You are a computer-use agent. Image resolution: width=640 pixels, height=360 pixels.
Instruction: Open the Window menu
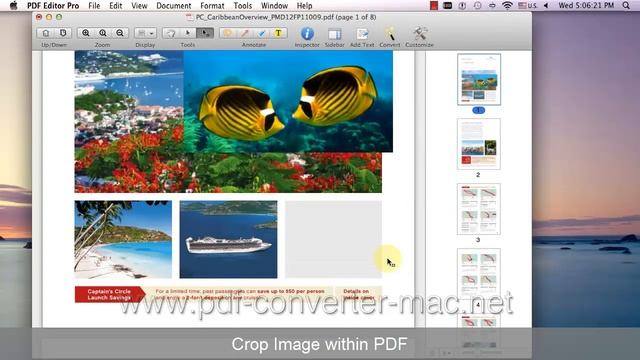click(x=274, y=6)
